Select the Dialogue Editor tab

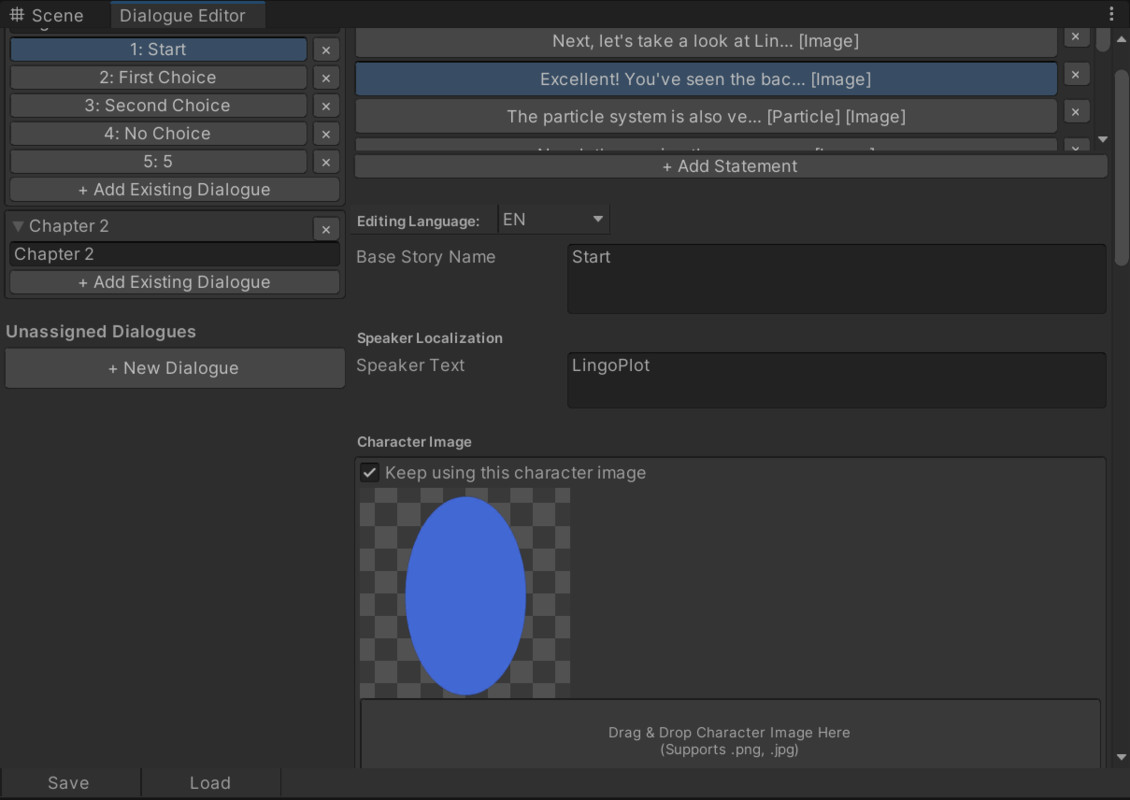pos(182,16)
